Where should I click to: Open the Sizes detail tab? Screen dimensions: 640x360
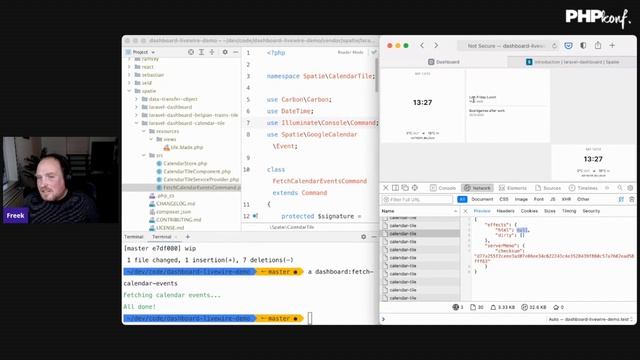coord(550,211)
